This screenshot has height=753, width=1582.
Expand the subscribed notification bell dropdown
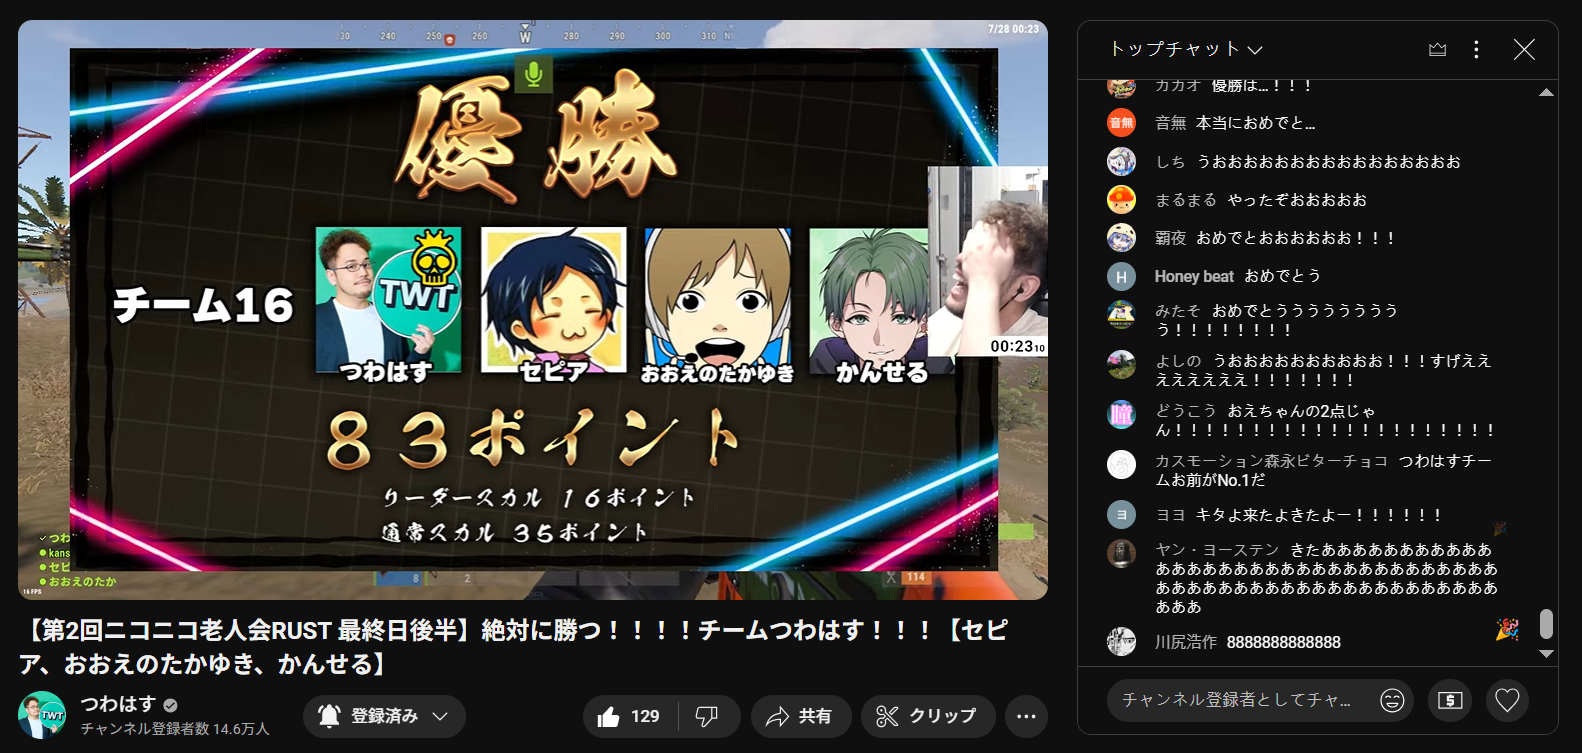click(x=384, y=716)
